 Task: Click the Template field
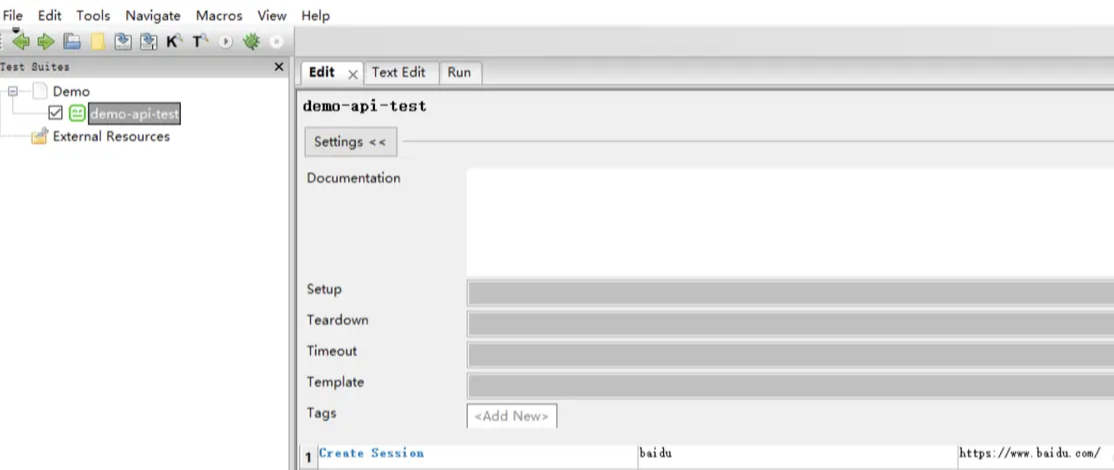pos(790,386)
